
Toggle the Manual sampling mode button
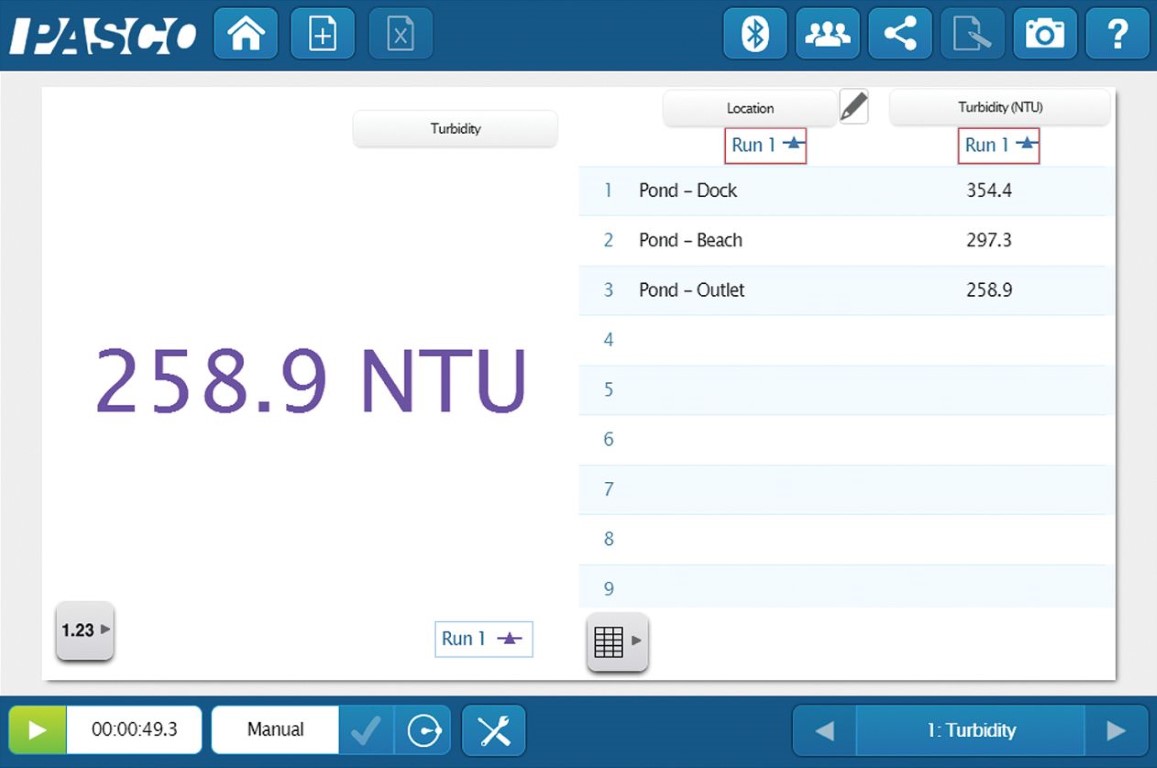point(275,730)
